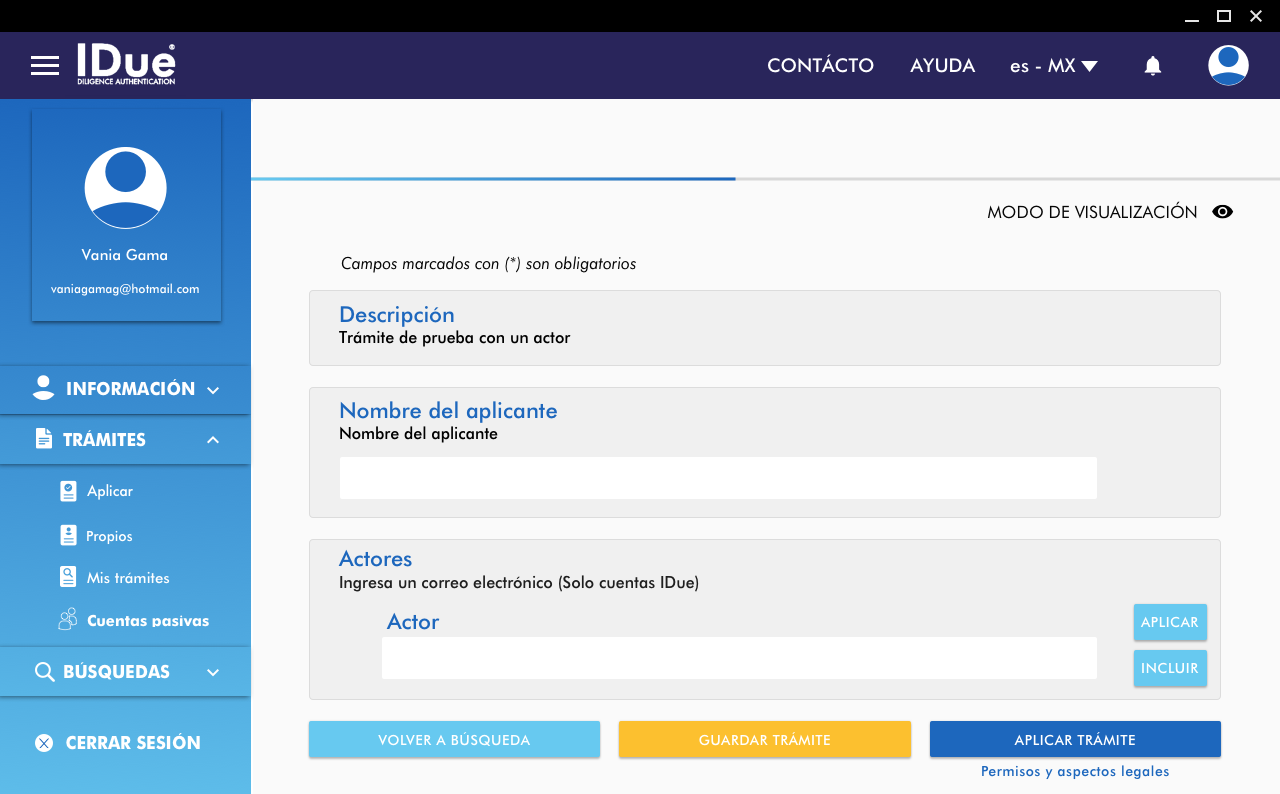Click the notification bell icon
Screen dimensions: 1280x794
coord(1152,66)
